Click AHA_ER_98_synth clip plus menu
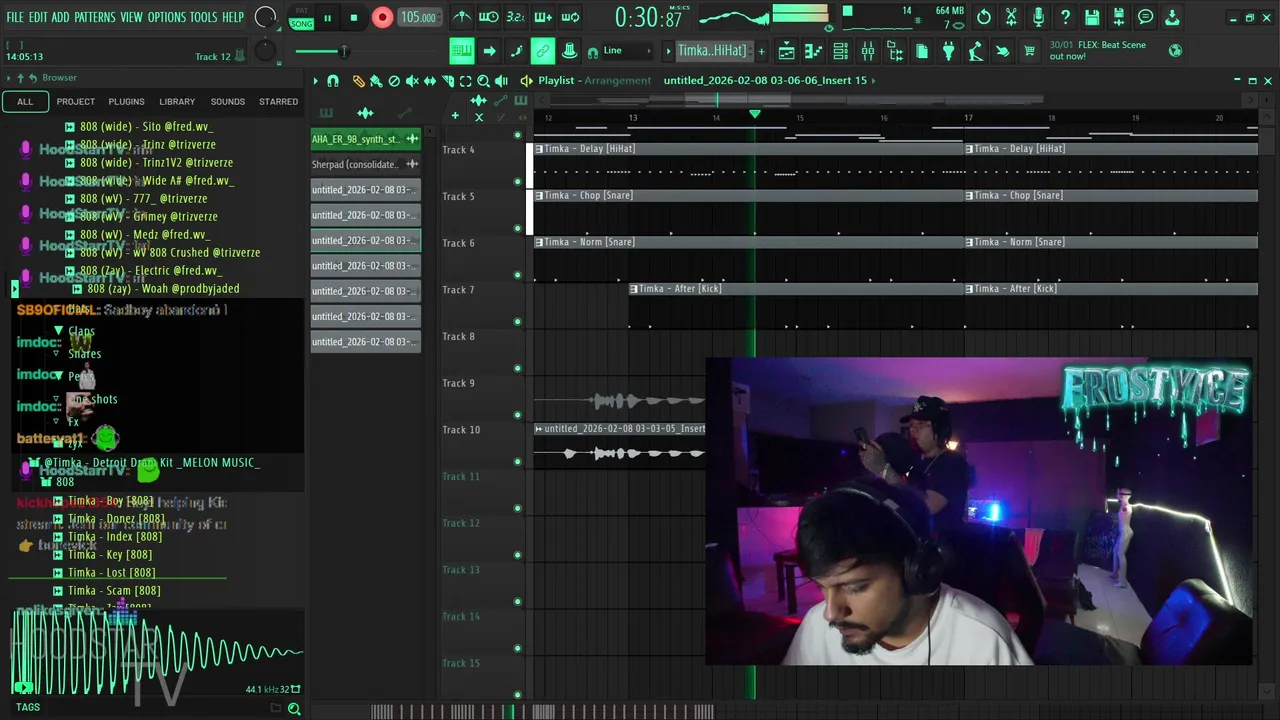The image size is (1280, 720). pyautogui.click(x=412, y=139)
